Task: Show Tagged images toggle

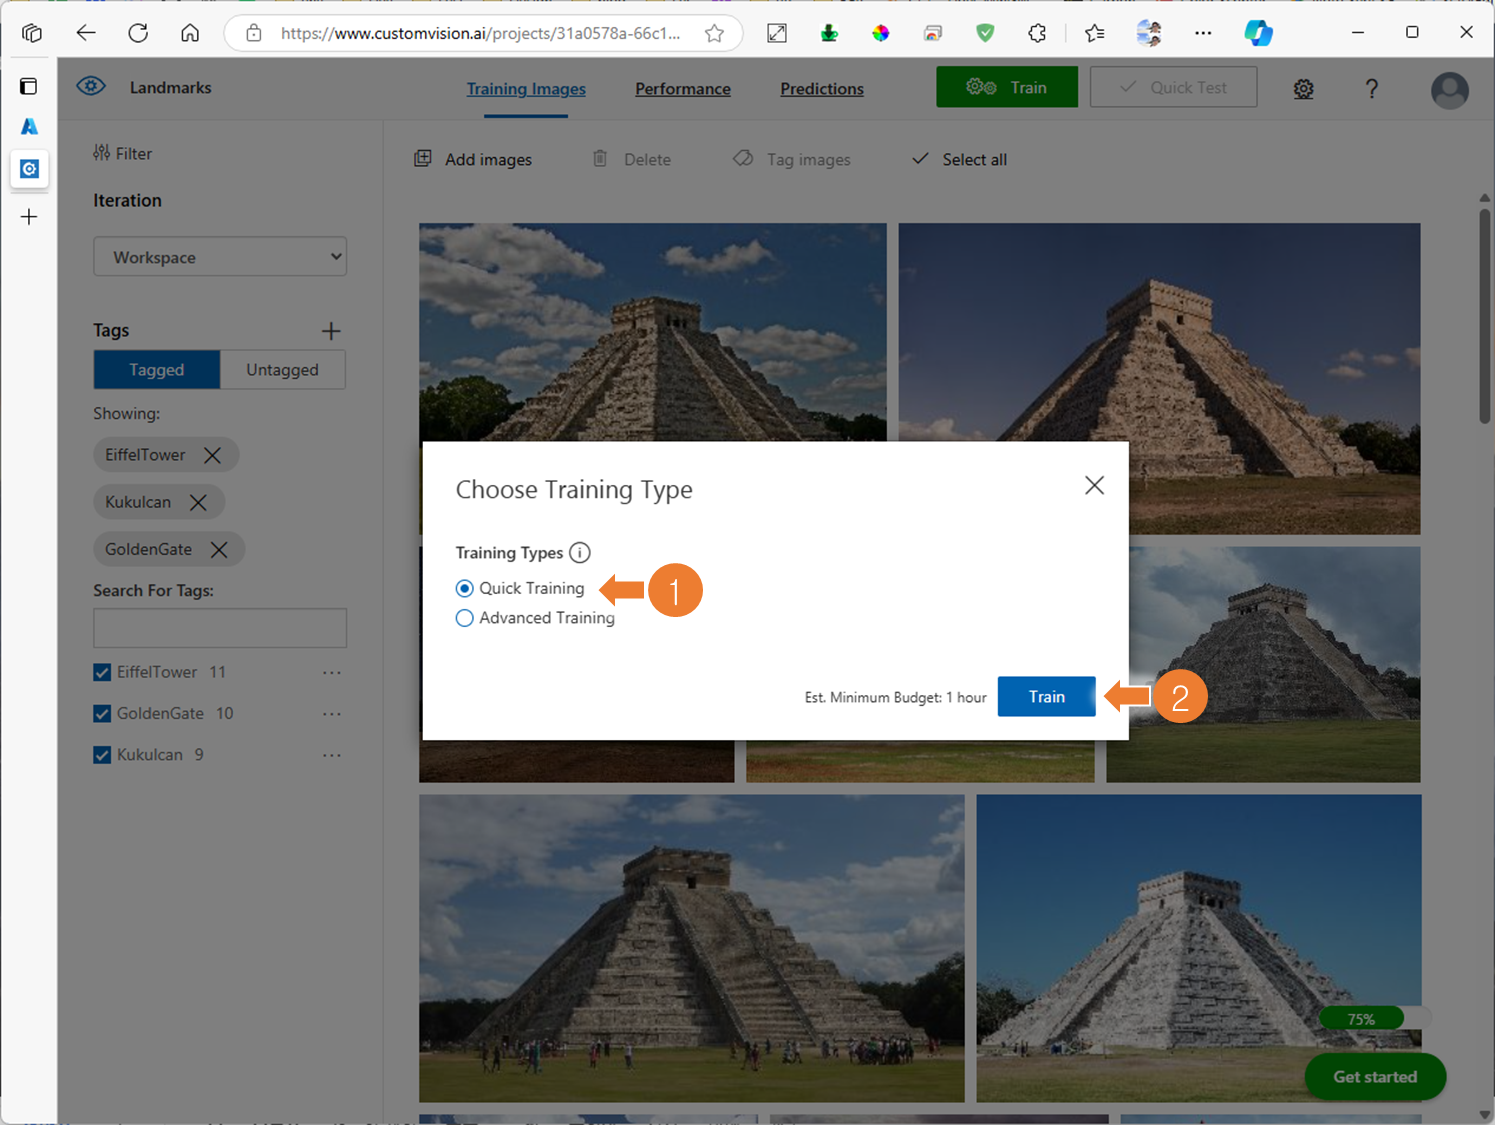Action: click(157, 369)
